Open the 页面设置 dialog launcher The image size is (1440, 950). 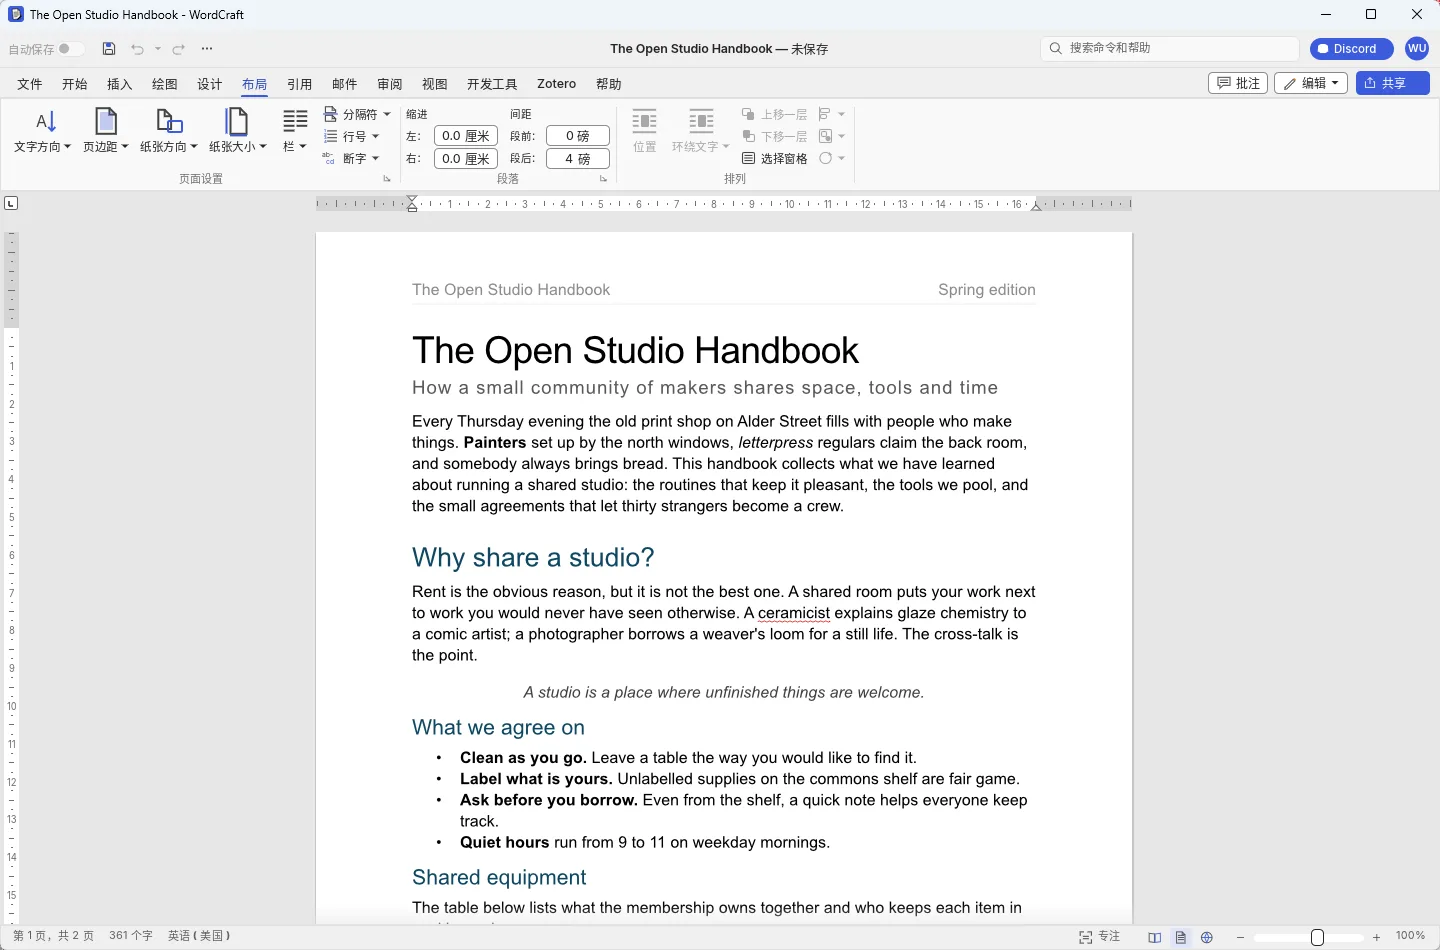coord(387,179)
